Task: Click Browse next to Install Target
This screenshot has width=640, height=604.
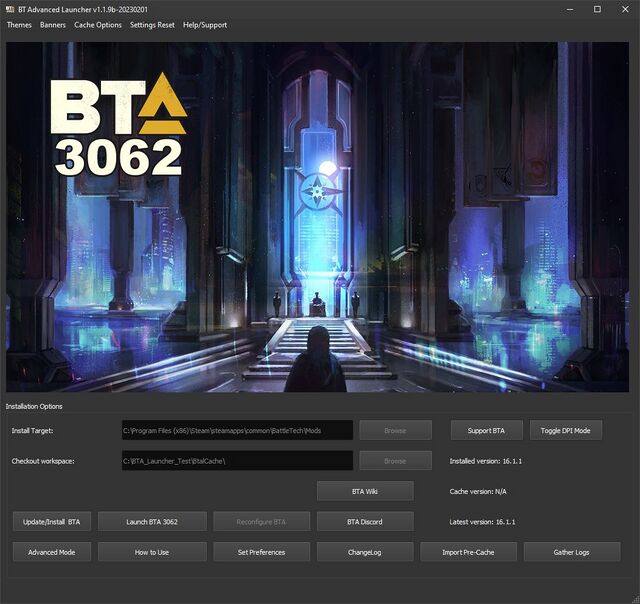Action: [396, 430]
